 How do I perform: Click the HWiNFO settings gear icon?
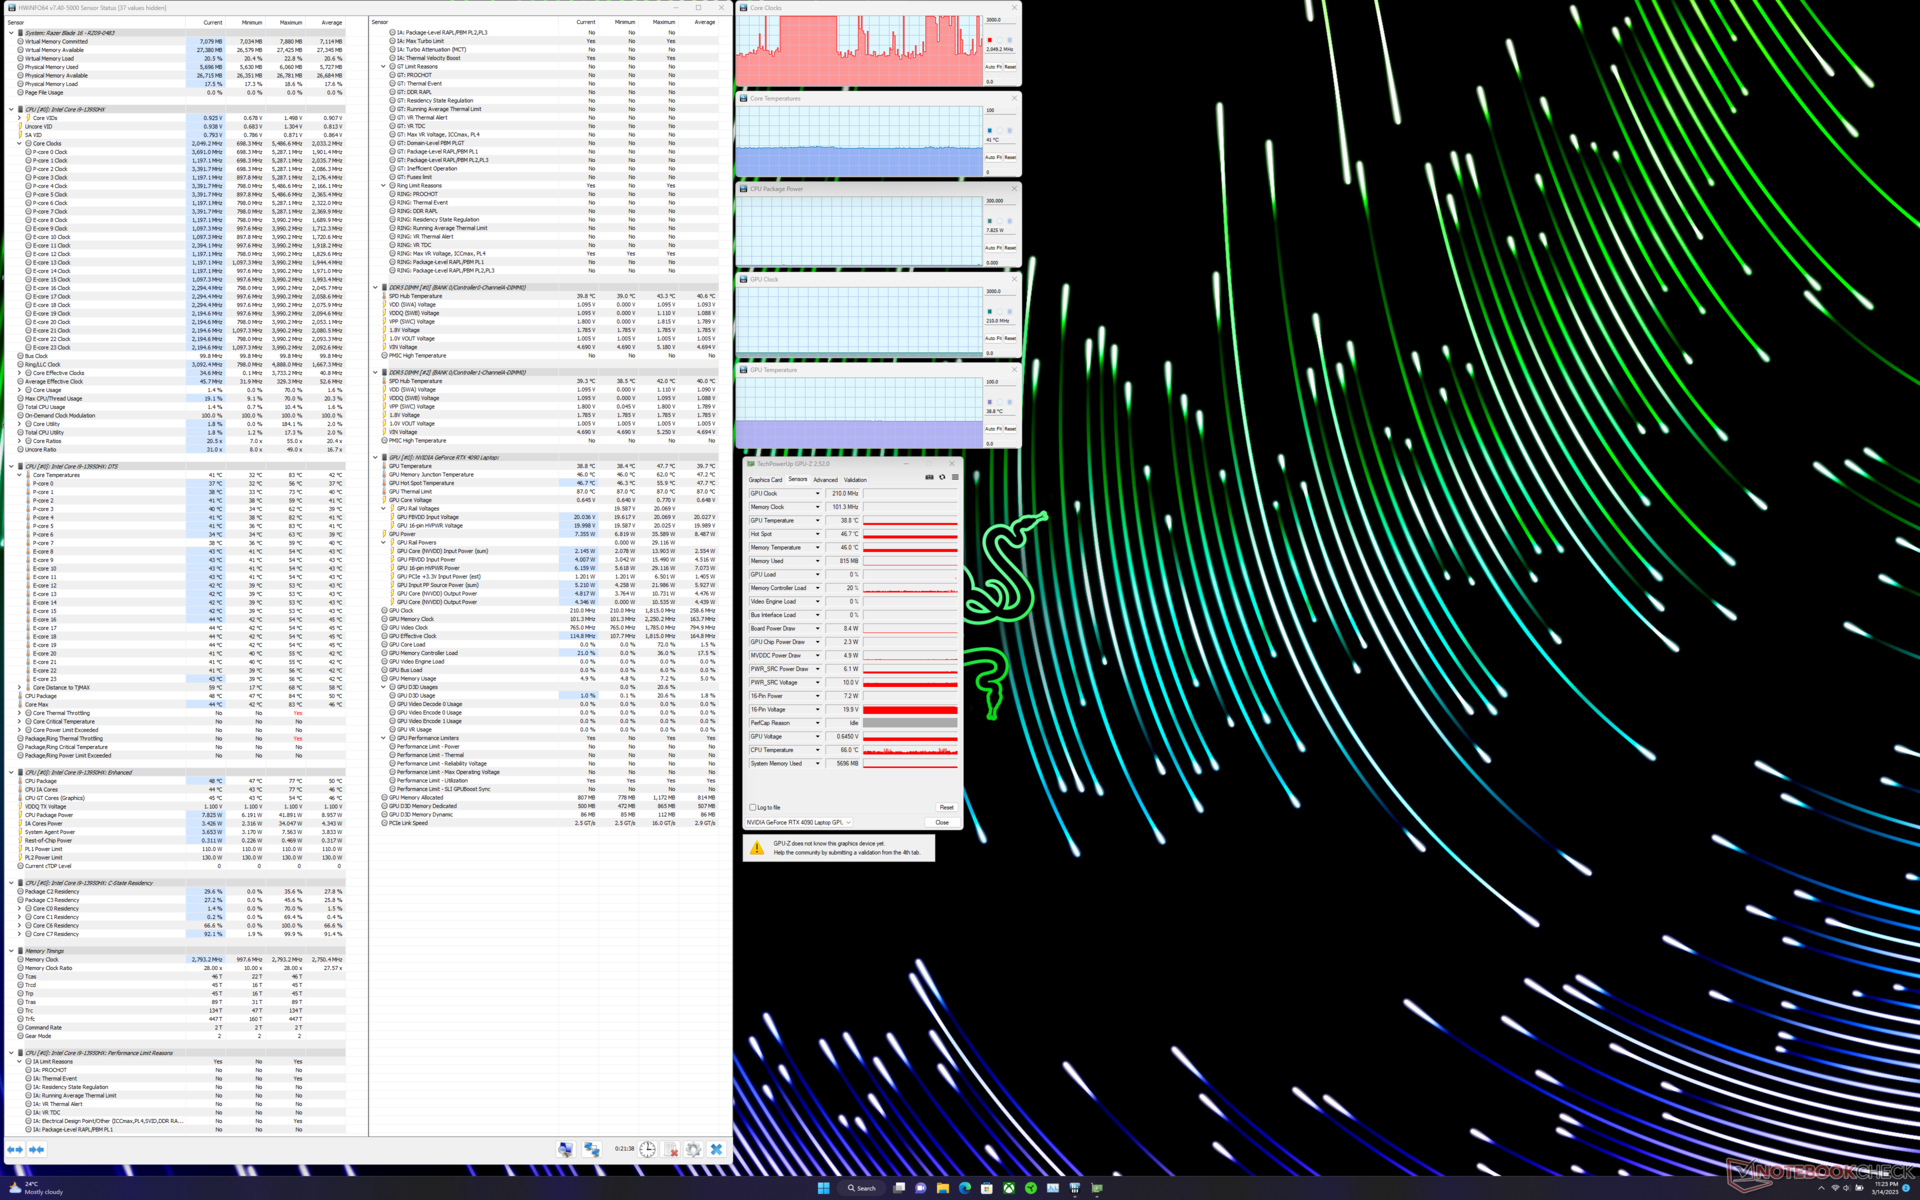[x=693, y=1149]
